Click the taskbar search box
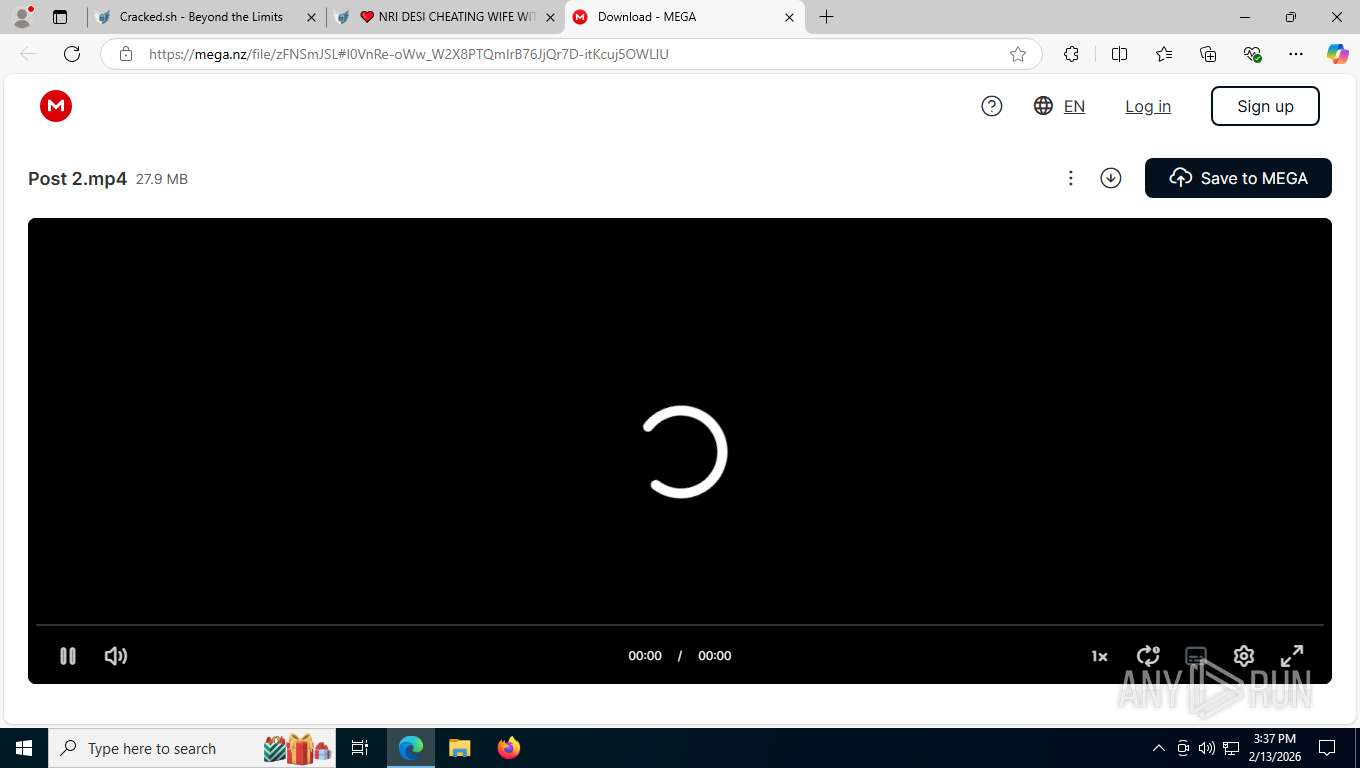Viewport: 1360px width, 768px height. [x=192, y=748]
